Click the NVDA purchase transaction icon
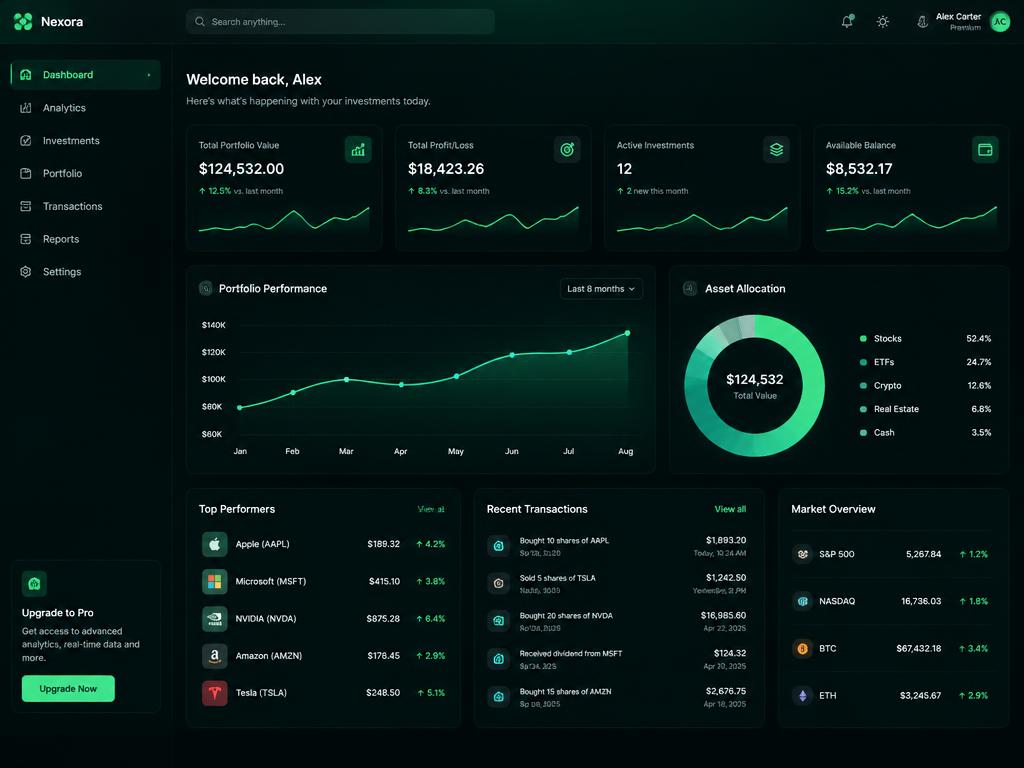Image resolution: width=1024 pixels, height=768 pixels. click(x=498, y=621)
